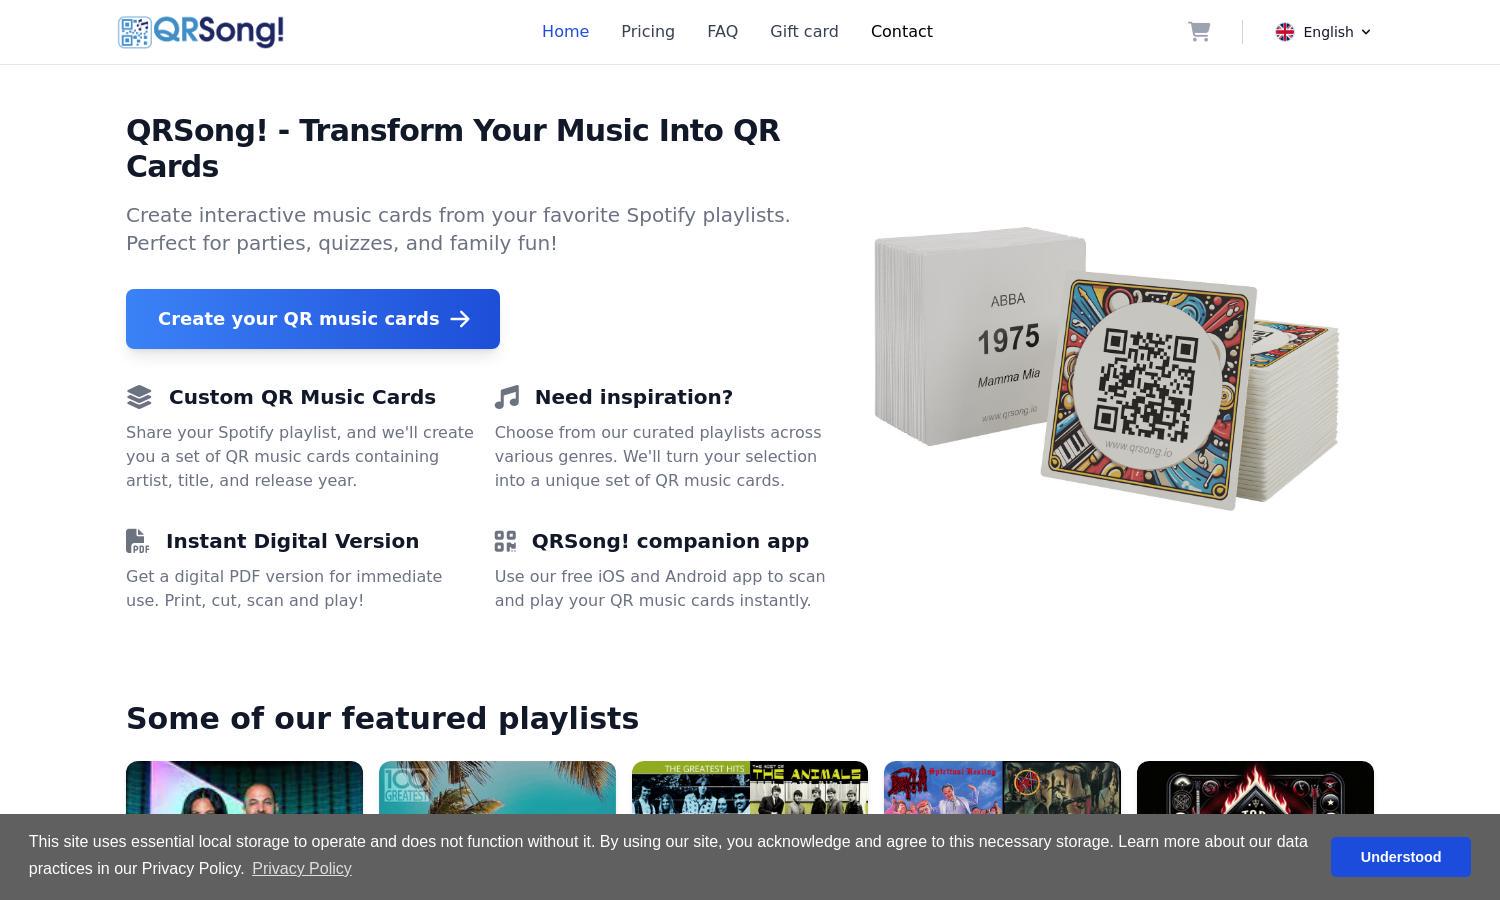Screen dimensions: 1500x900
Task: Open The Animals playlist thumbnail
Action: pyautogui.click(x=750, y=788)
